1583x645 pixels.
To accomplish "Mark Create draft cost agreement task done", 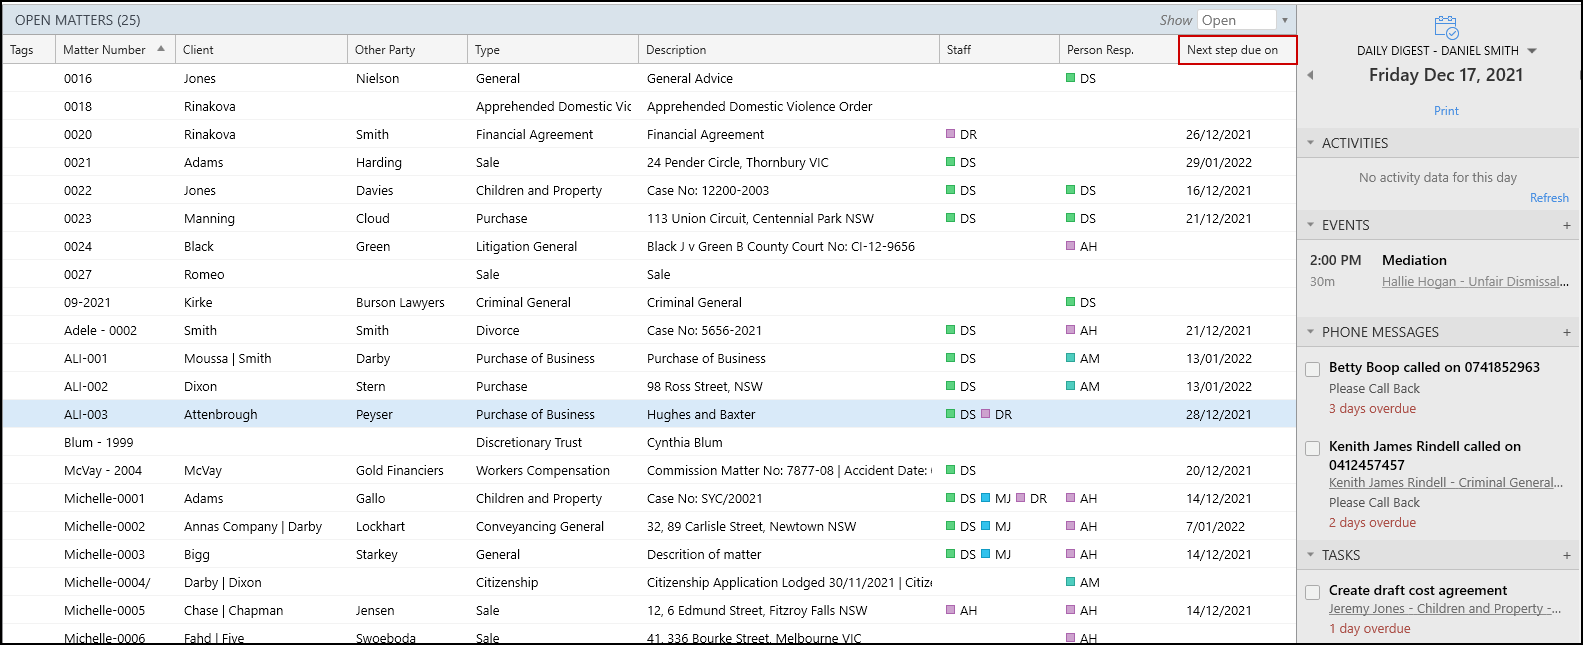I will coord(1313,593).
